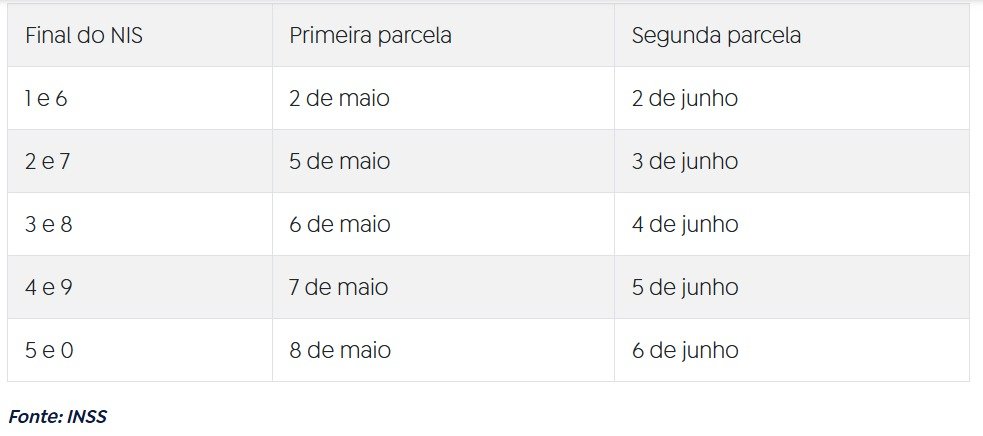983x436 pixels.
Task: Select the "4 de junho" date cell
Action: point(685,225)
